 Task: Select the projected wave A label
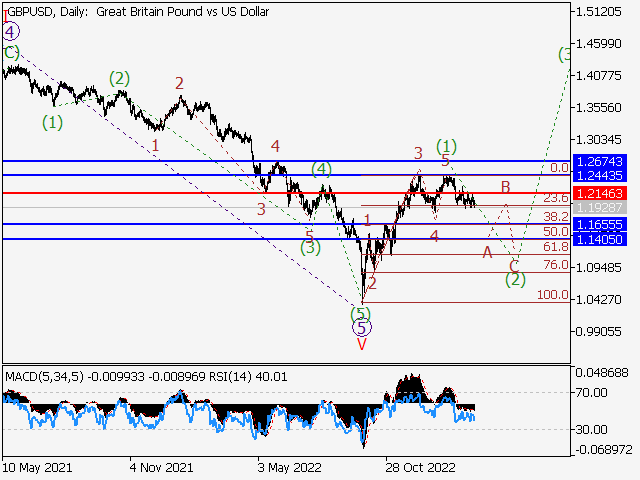(487, 253)
